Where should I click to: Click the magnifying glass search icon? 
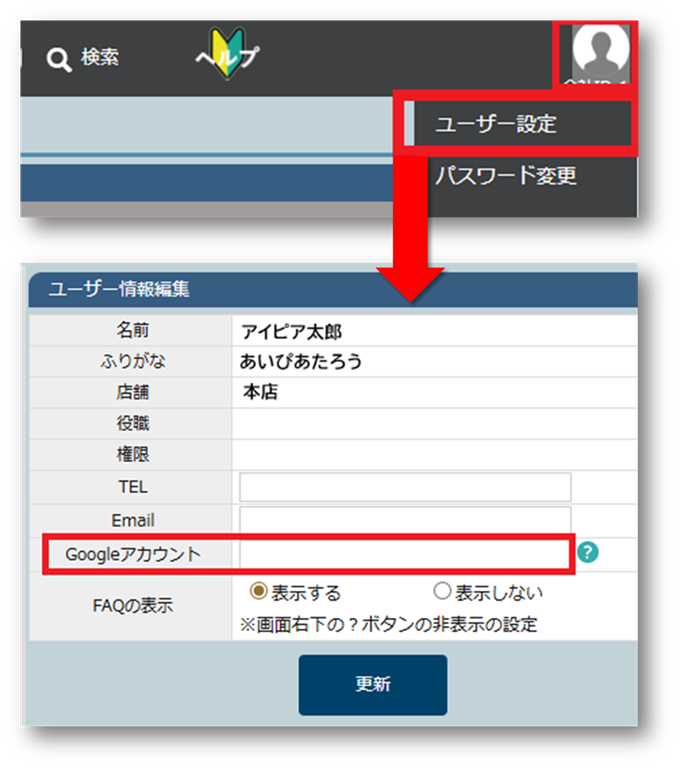coord(58,59)
